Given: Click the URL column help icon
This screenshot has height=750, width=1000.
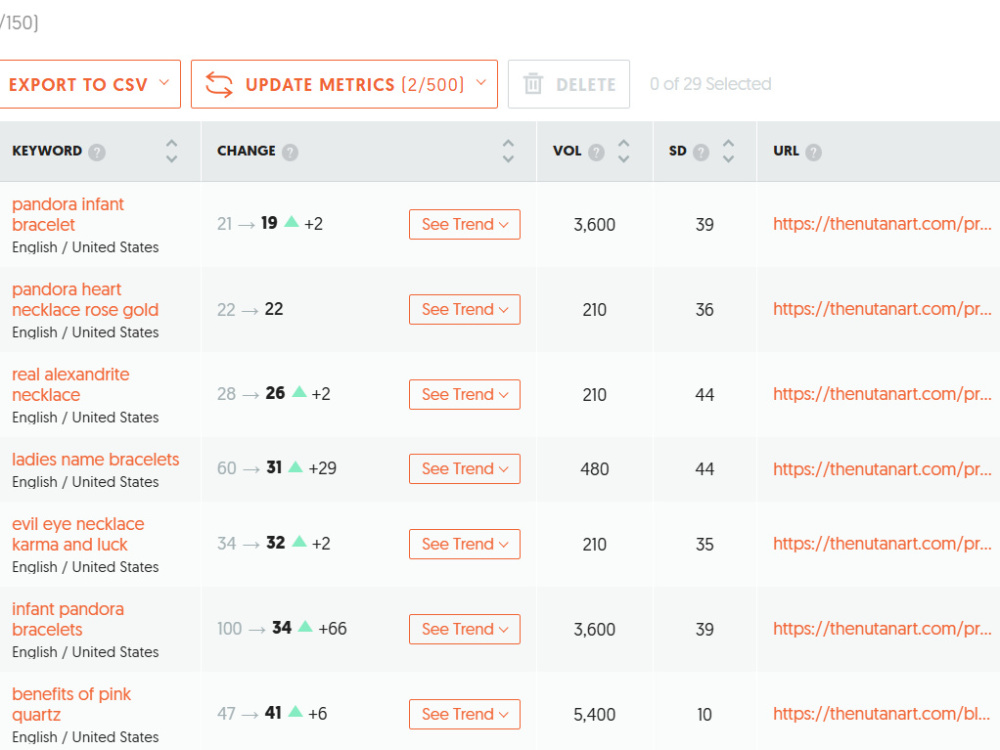Looking at the screenshot, I should pyautogui.click(x=813, y=152).
